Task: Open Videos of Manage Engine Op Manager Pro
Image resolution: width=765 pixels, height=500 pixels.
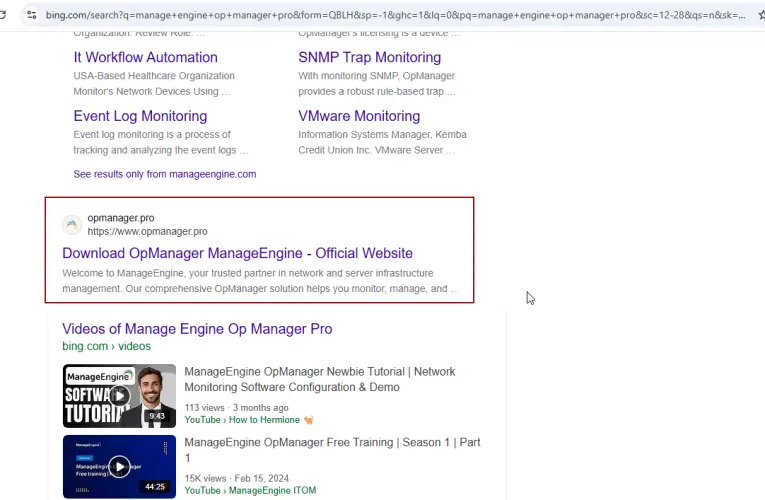Action: point(197,329)
